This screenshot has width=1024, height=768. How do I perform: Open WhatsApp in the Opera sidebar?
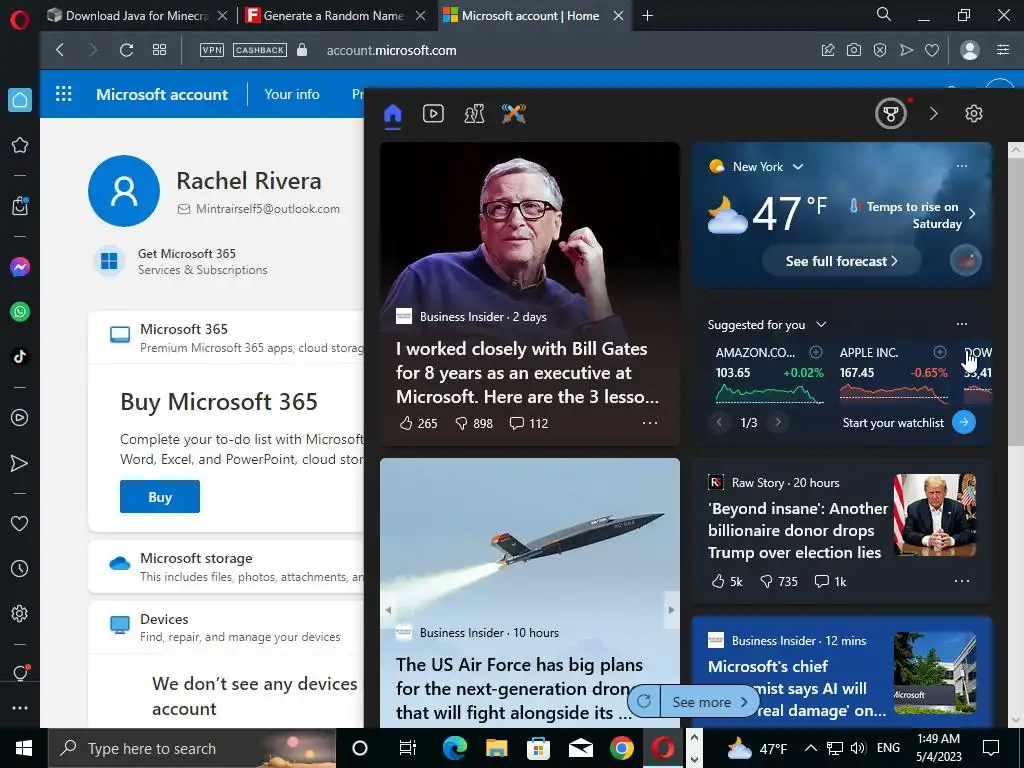[20, 312]
